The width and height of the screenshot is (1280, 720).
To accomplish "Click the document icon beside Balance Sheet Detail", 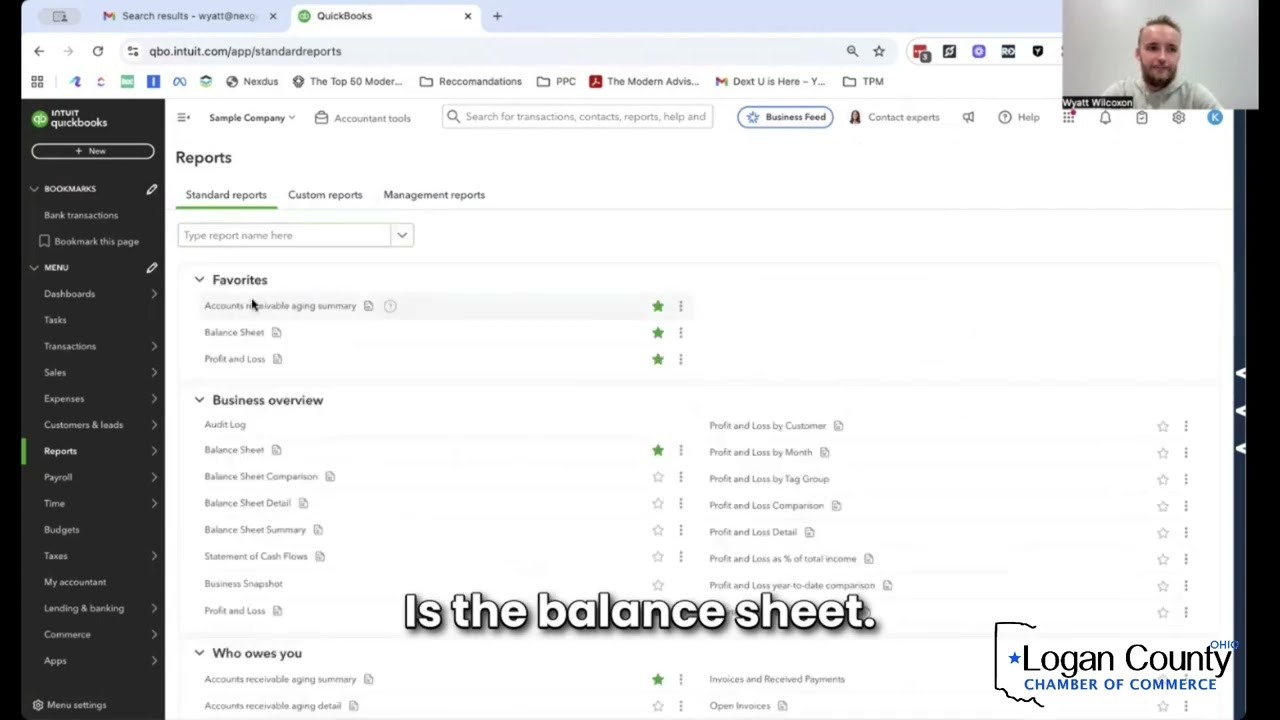I will [303, 503].
